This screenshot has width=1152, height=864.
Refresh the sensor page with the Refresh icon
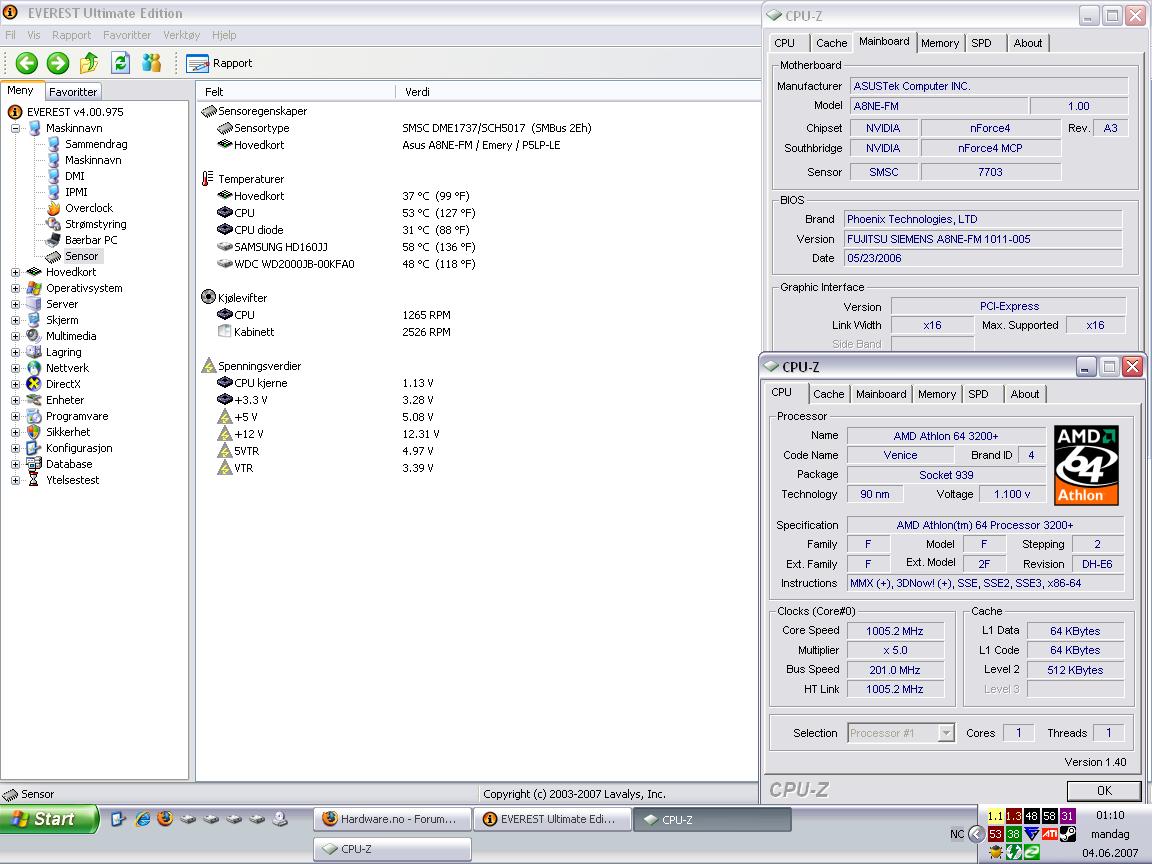pos(120,63)
